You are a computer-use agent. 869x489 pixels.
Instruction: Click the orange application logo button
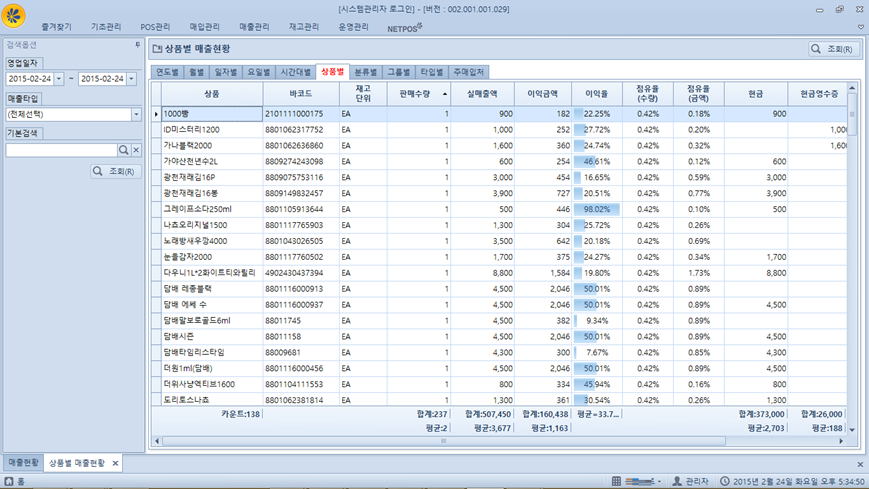coord(13,15)
